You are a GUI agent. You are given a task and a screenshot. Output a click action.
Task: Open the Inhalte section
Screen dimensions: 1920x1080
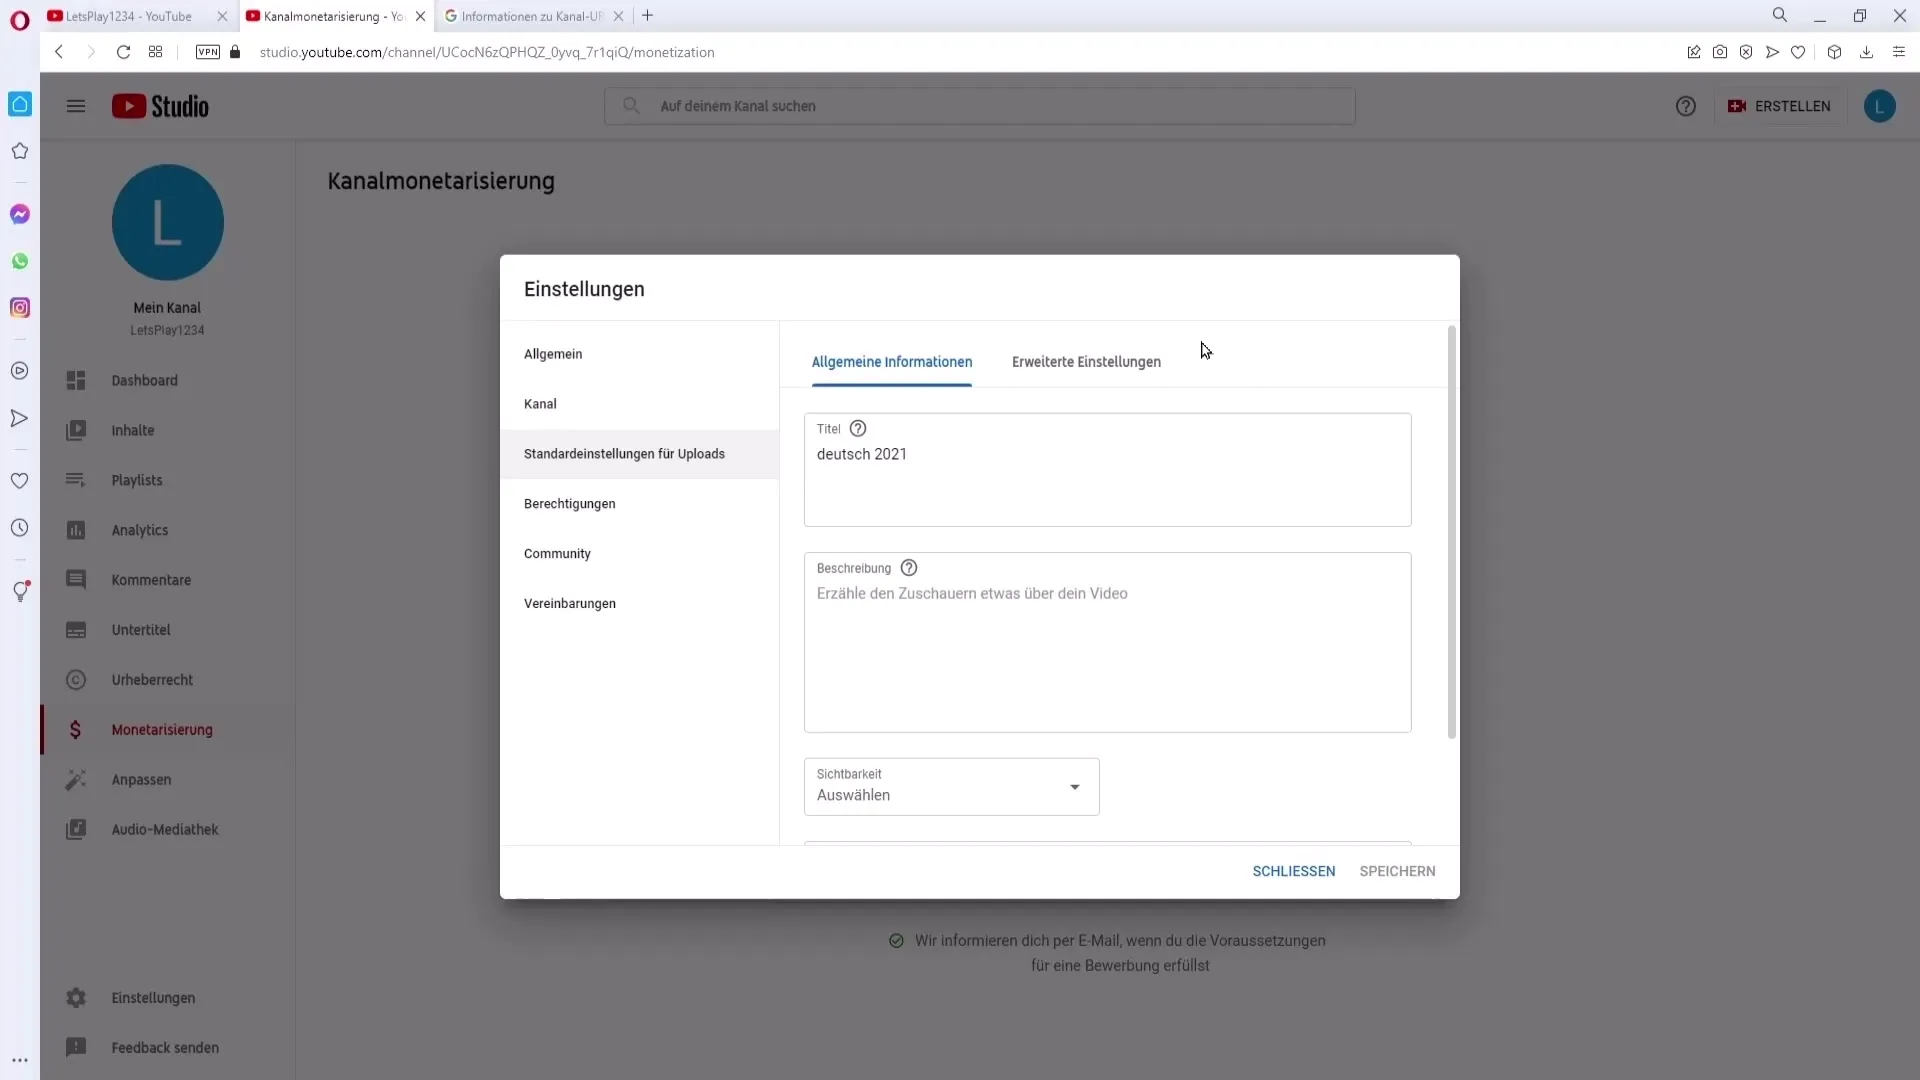pos(133,430)
